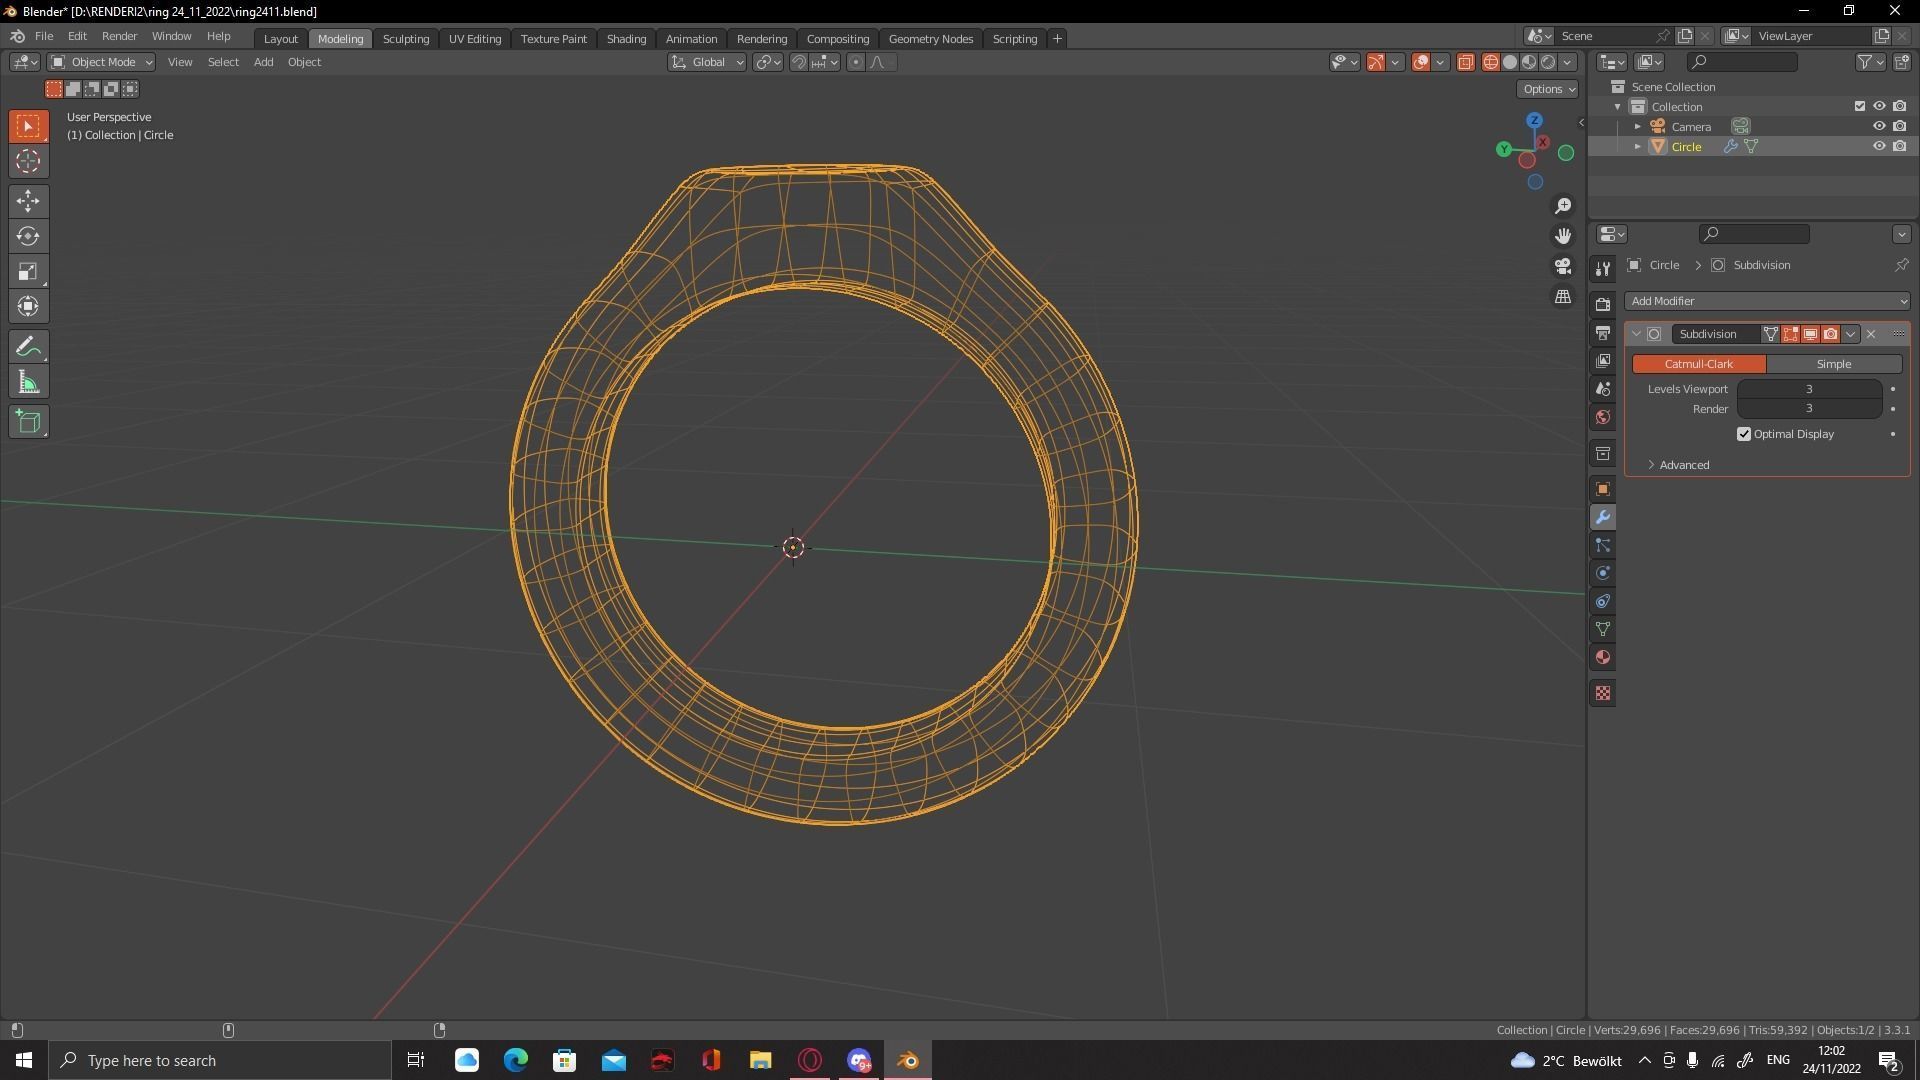Select the Scale tool
Viewport: 1920px width, 1080px height.
pos(28,271)
